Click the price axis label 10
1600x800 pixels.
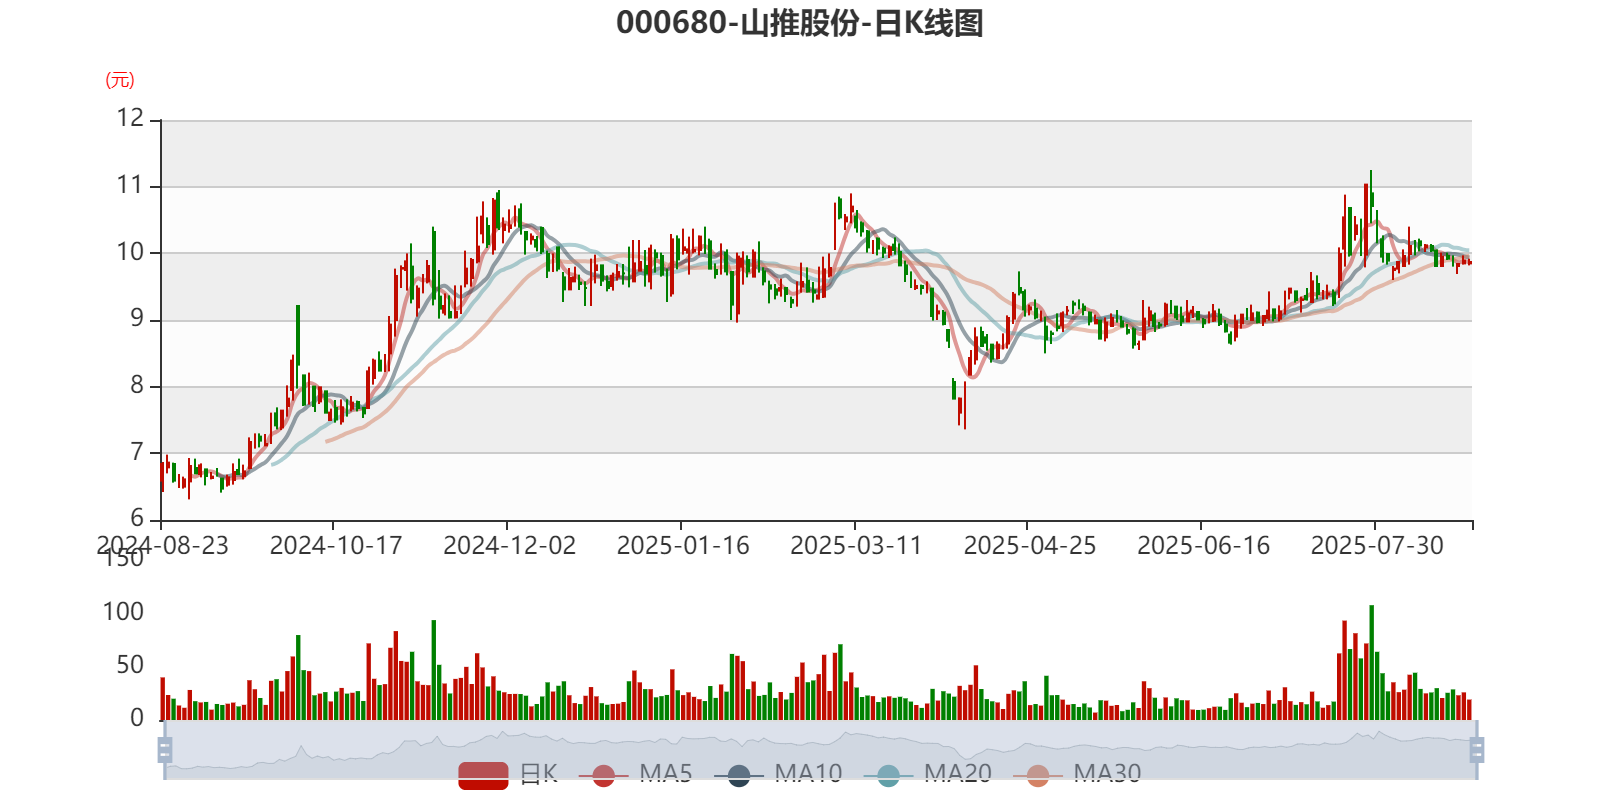130,252
